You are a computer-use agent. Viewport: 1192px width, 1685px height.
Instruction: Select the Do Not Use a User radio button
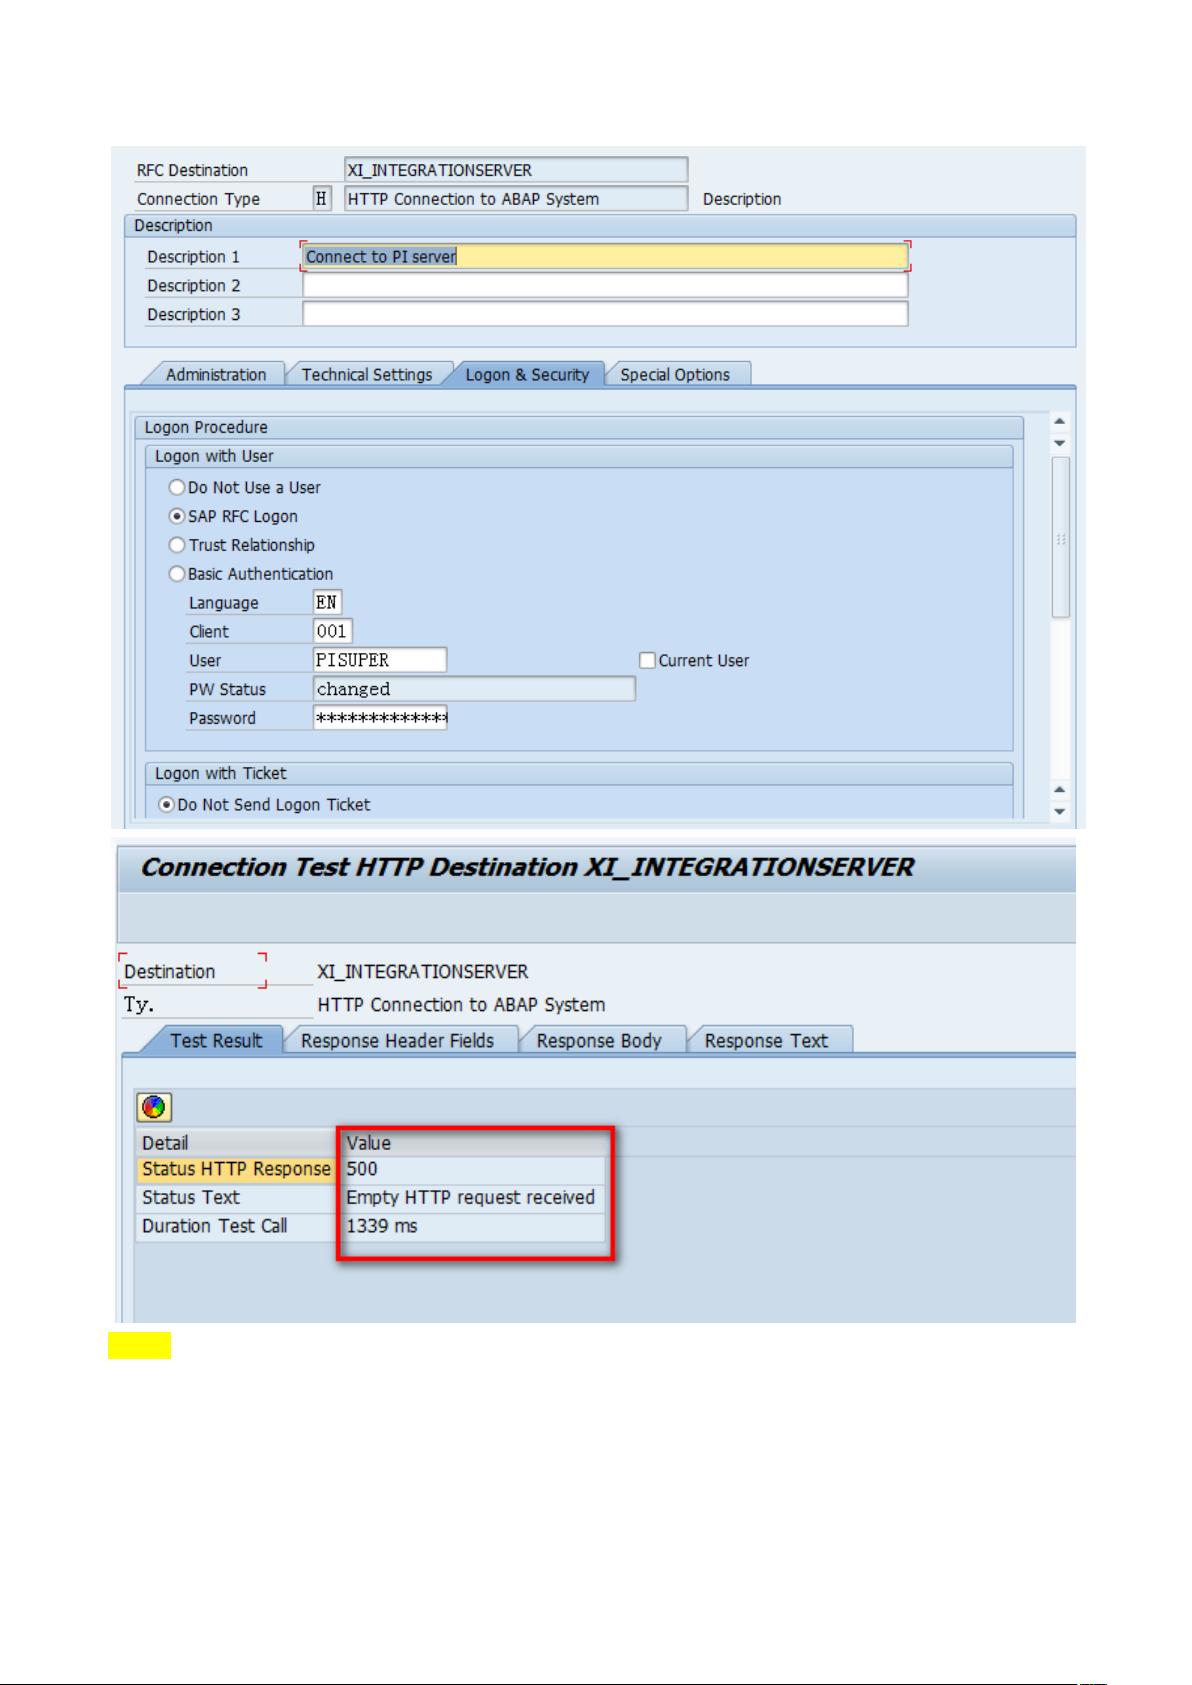(x=177, y=487)
